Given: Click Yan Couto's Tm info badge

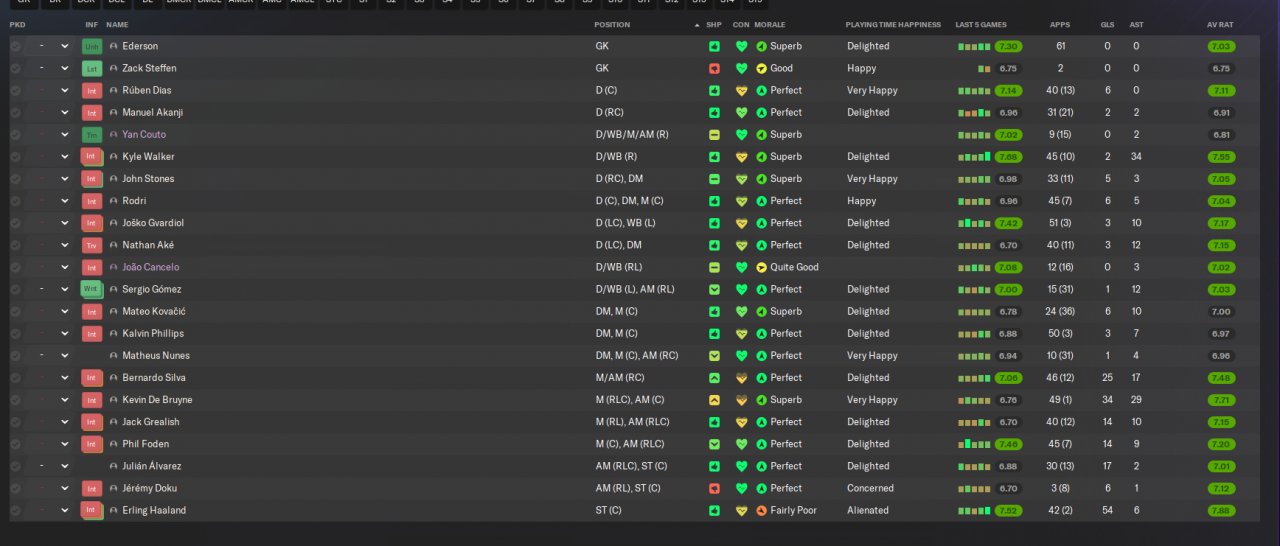Looking at the screenshot, I should (92, 135).
